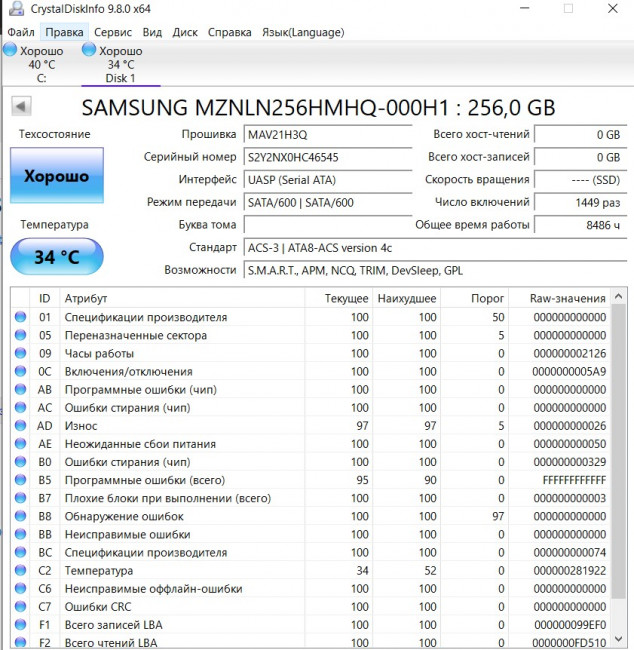
Task: Click the status dot for Обнаружение ошибок
Action: click(x=20, y=516)
